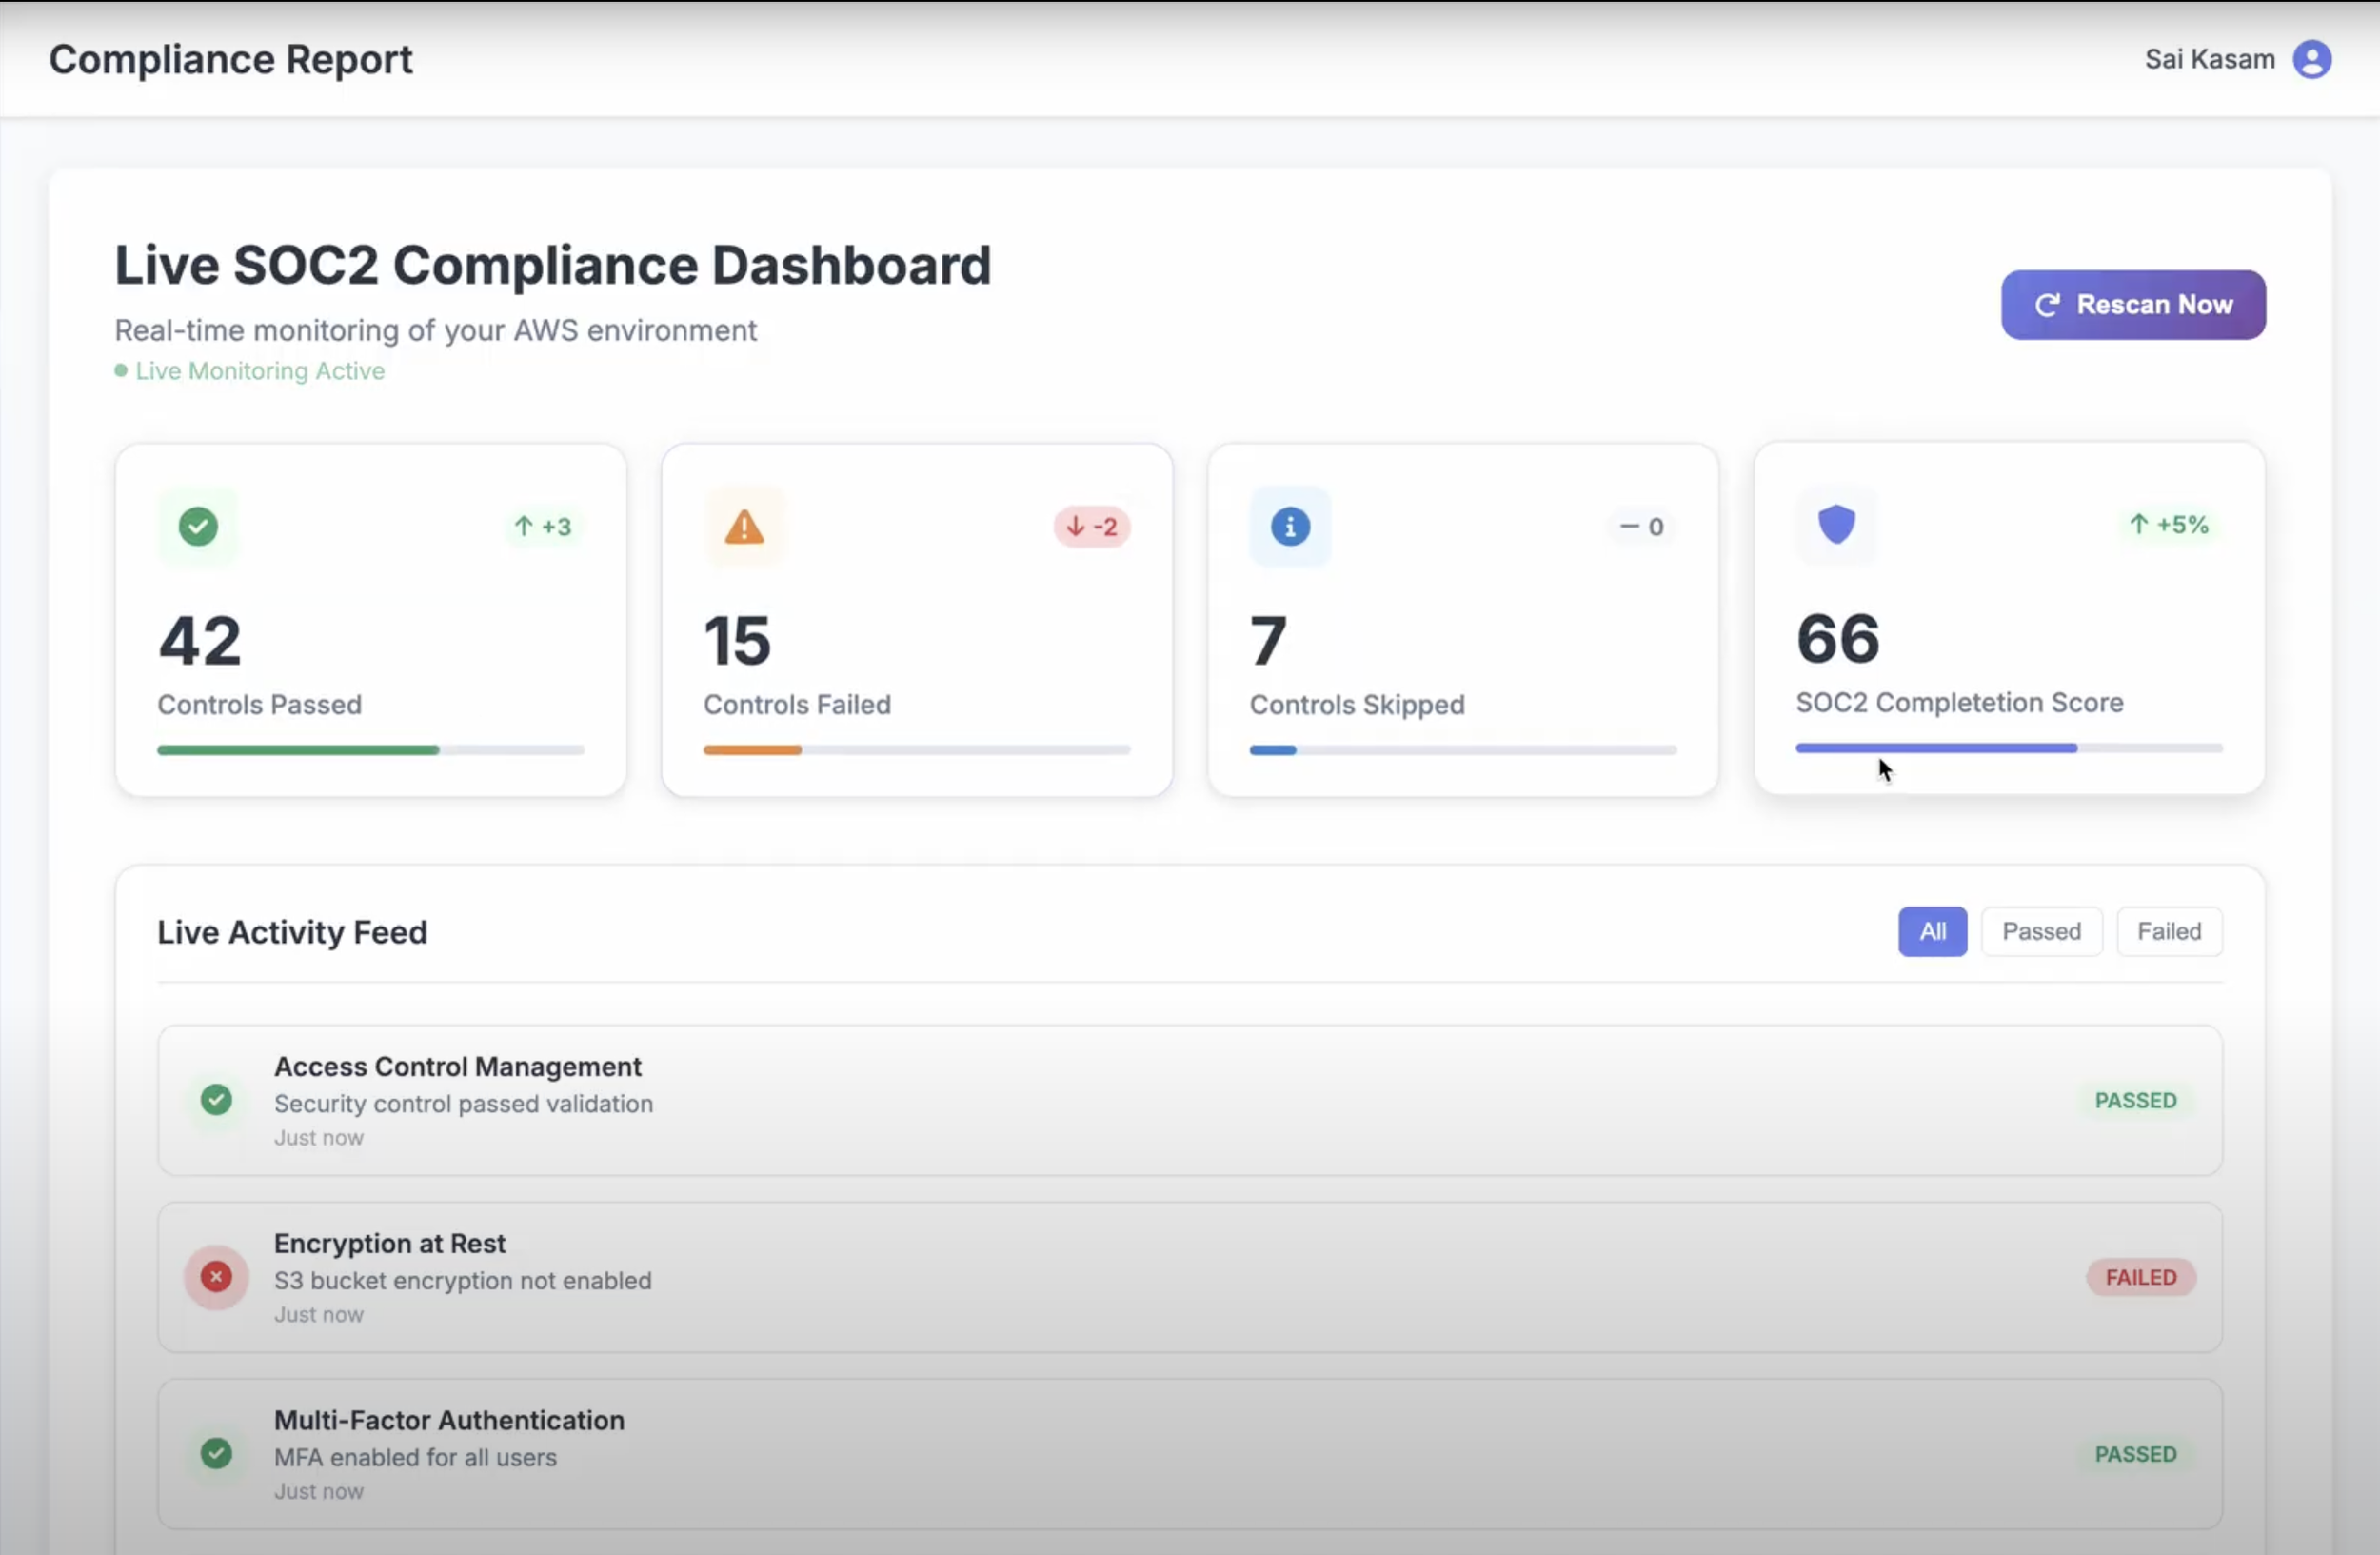Screen dimensions: 2380x1555
Task: Click the Sai Kasam username in header
Action: point(2209,59)
